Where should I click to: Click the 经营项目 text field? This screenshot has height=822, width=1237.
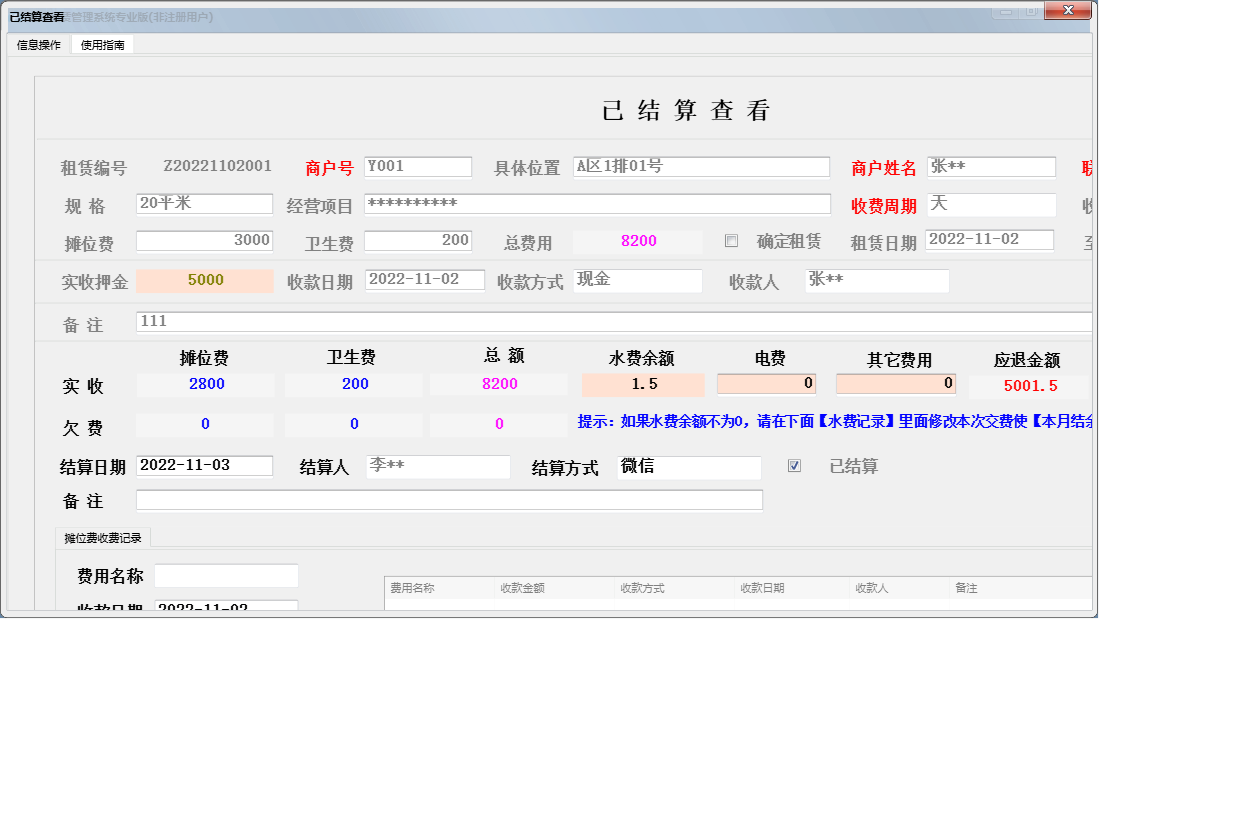597,204
